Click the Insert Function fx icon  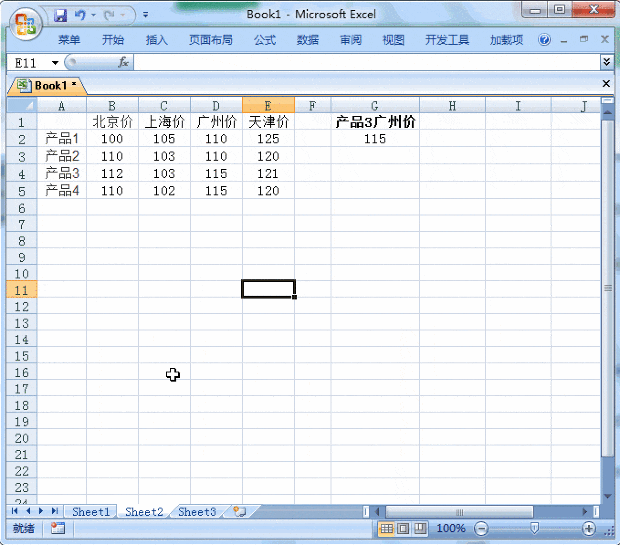[x=123, y=62]
